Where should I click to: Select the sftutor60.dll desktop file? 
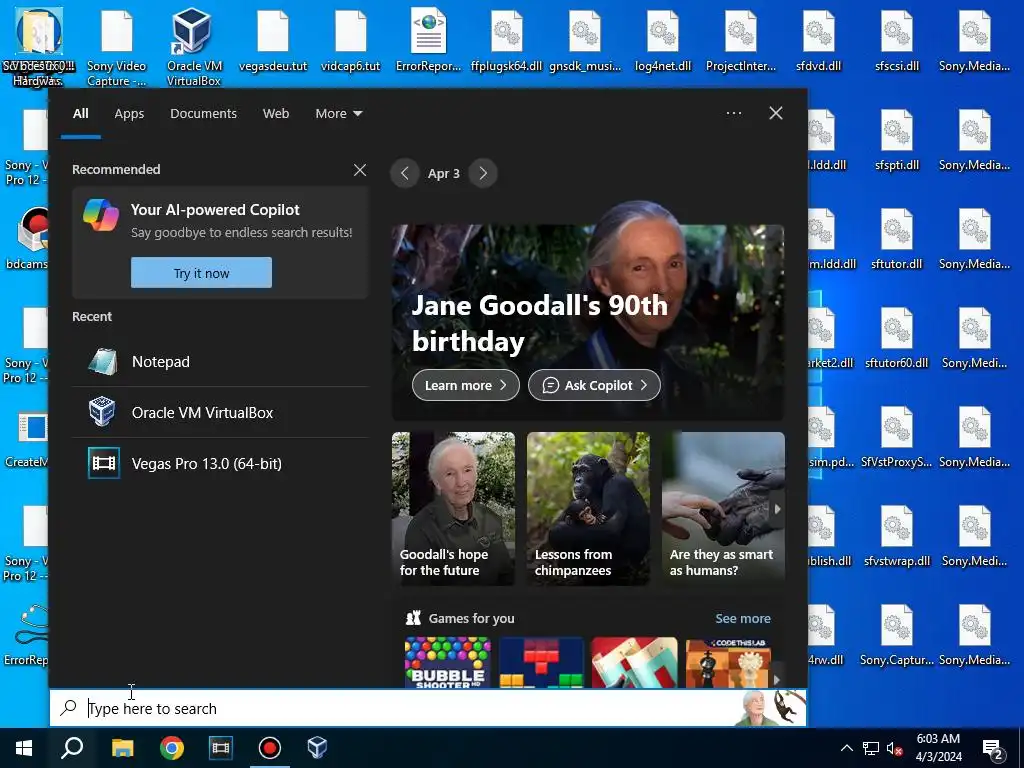(897, 338)
